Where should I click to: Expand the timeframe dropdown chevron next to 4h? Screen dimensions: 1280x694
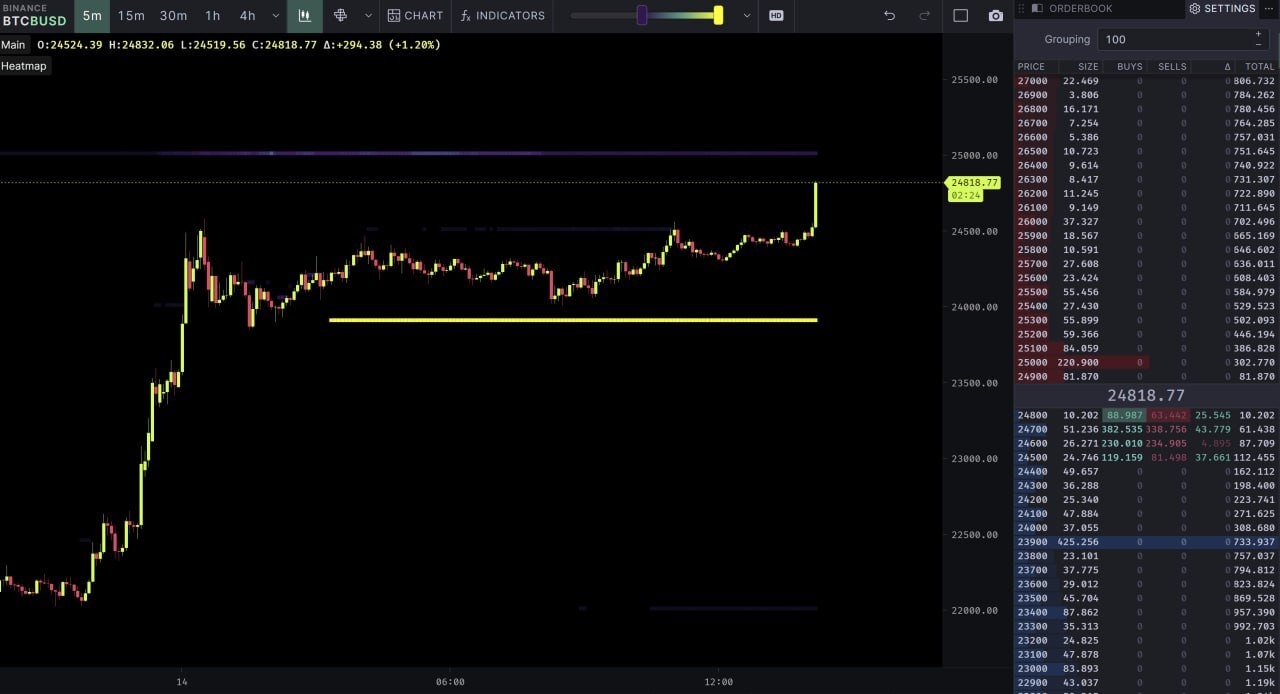click(x=275, y=15)
